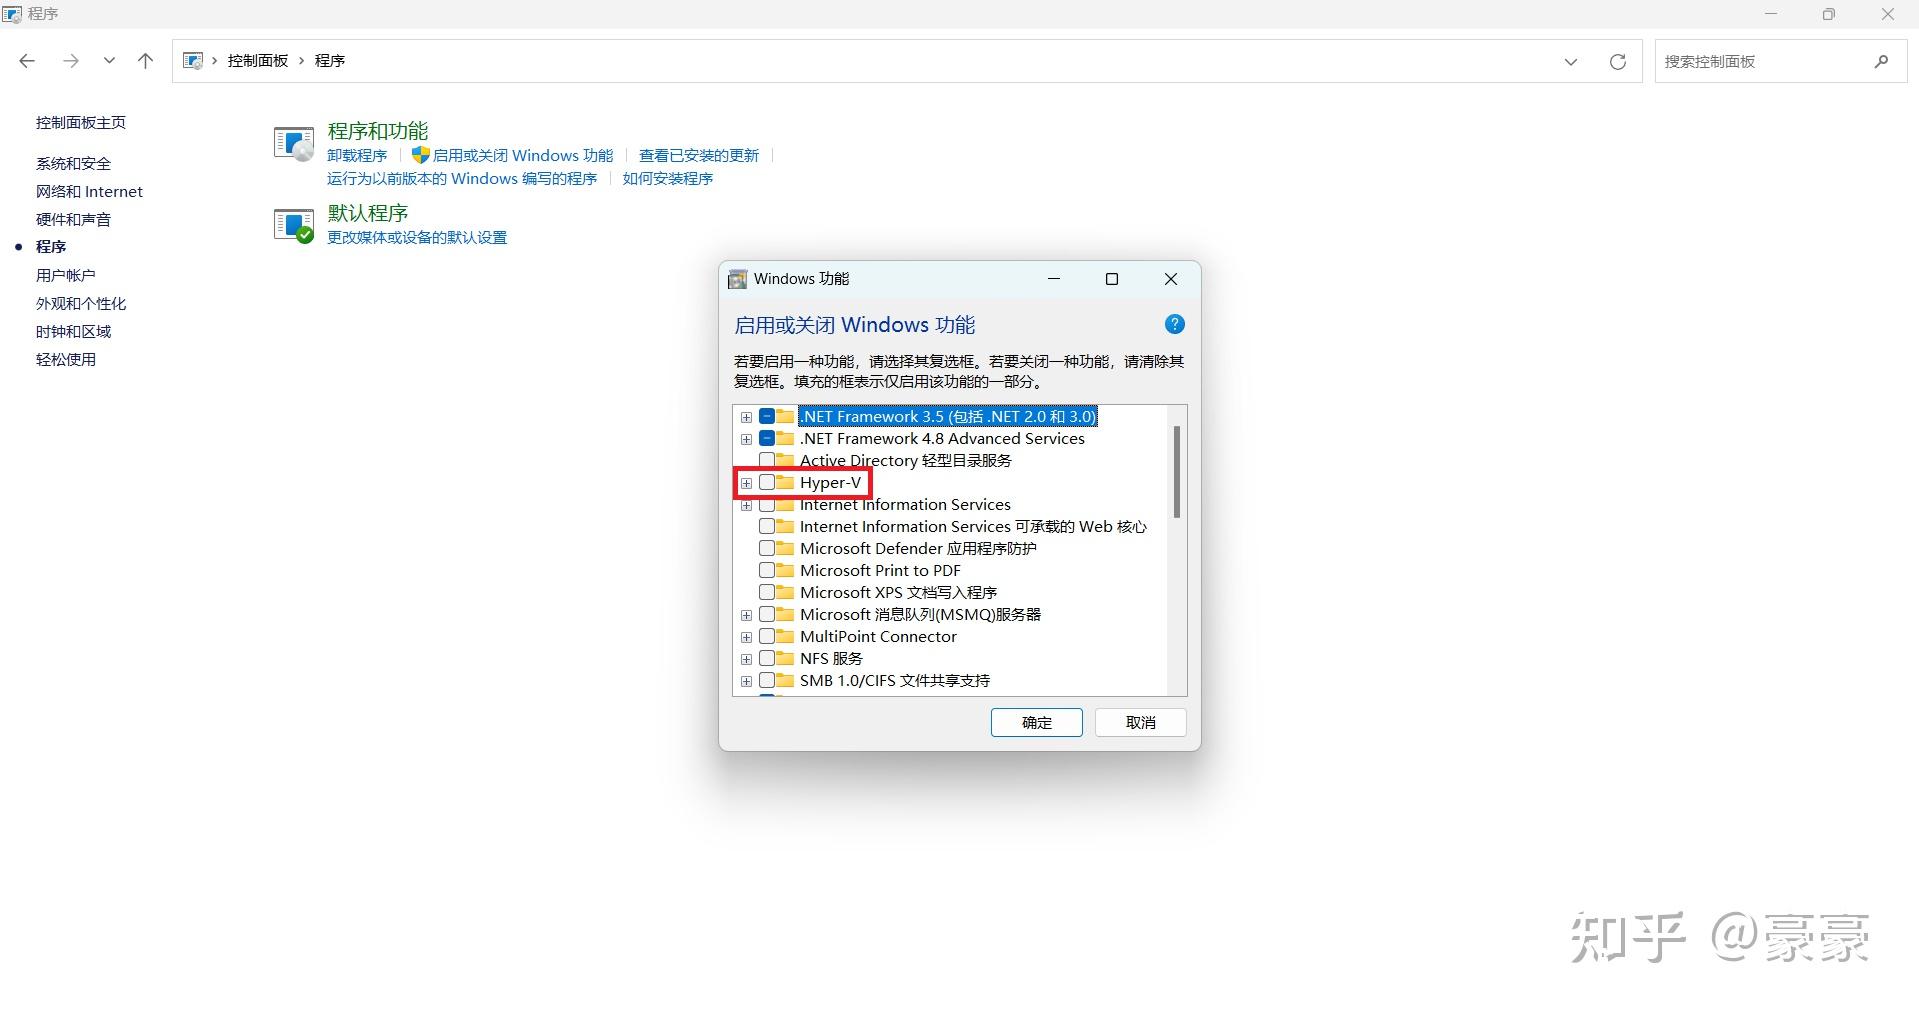Open 外观和个性化 in the sidebar

pyautogui.click(x=81, y=303)
